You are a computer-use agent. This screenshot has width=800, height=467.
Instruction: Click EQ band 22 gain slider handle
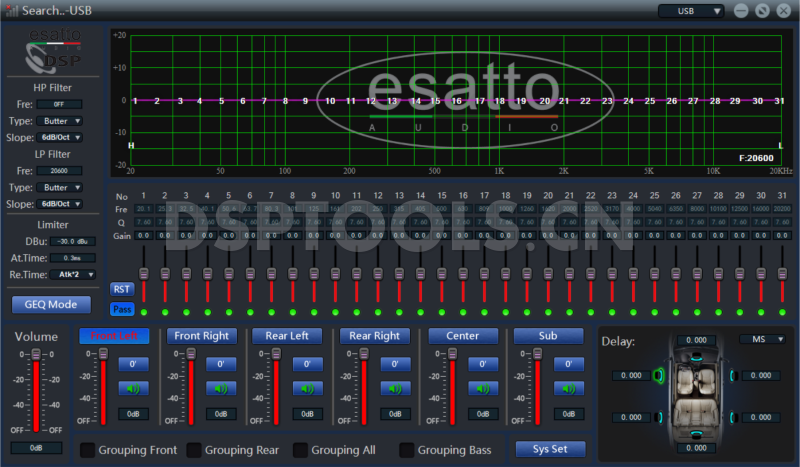(590, 274)
